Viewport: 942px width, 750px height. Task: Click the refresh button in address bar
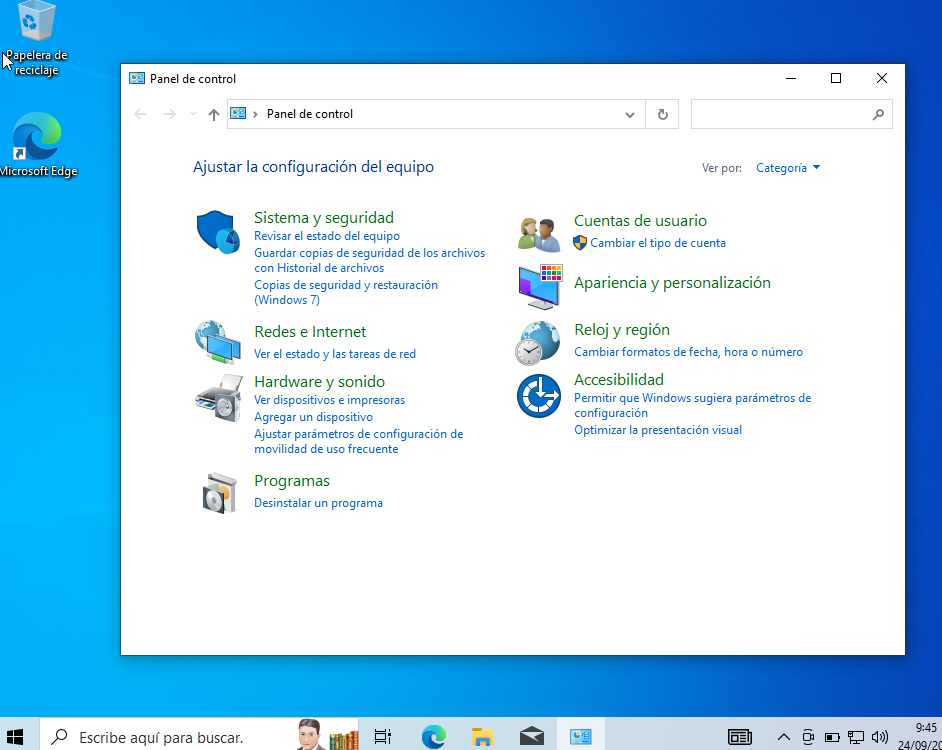coord(662,114)
